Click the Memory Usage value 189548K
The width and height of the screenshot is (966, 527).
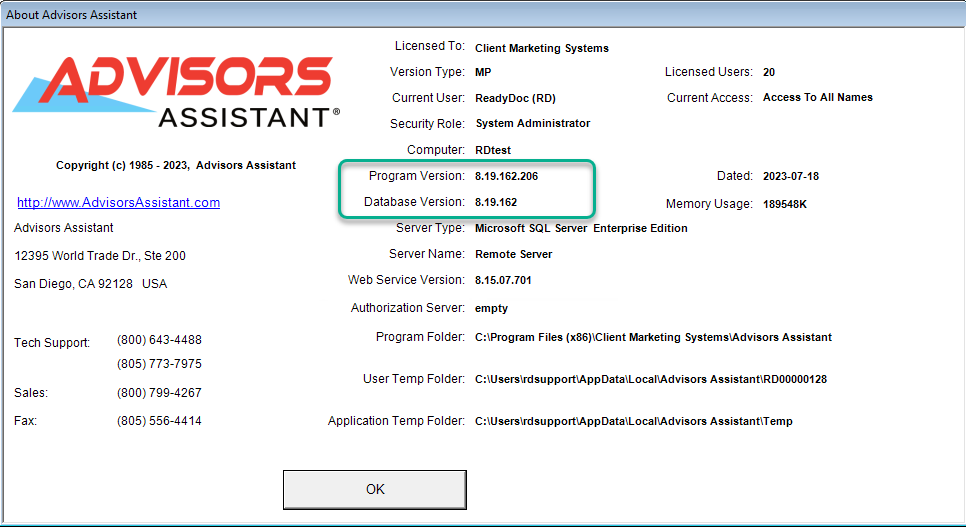785,204
